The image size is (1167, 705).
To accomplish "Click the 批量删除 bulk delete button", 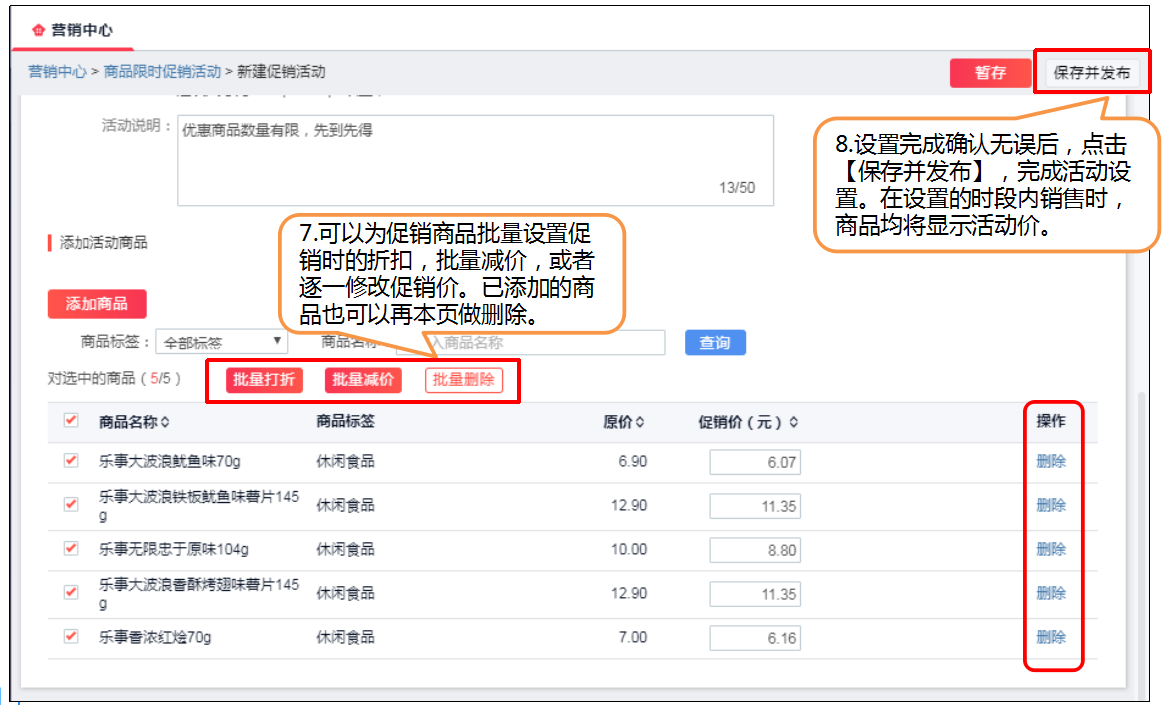I will click(463, 380).
